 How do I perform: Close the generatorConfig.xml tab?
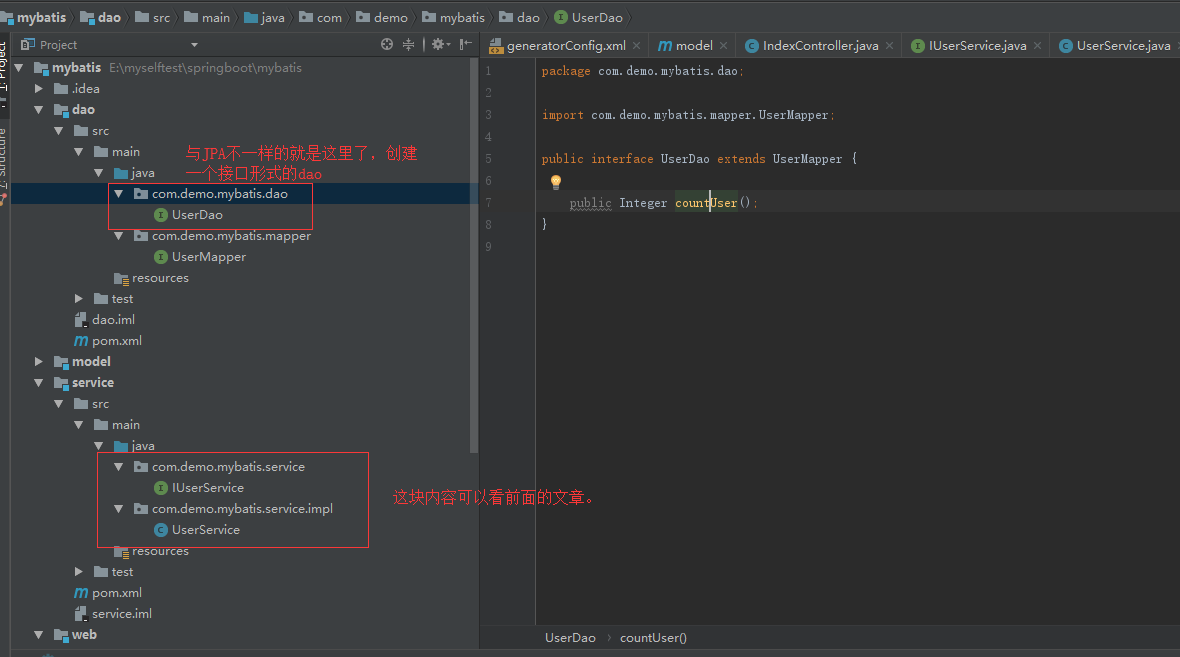[637, 46]
